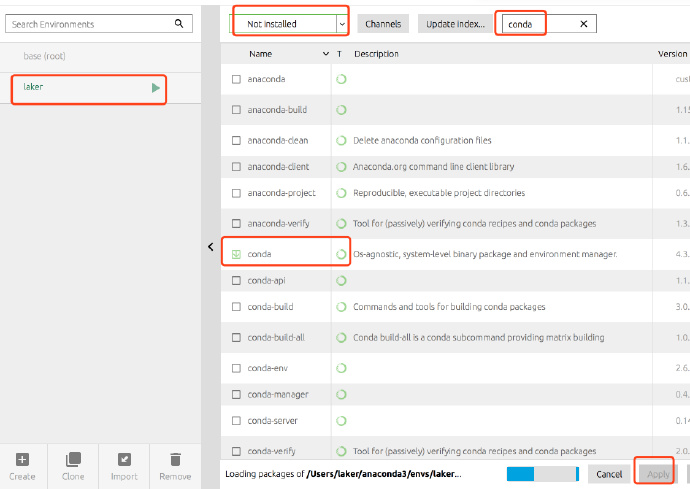Check the anaconda-build package checkbox

click(x=236, y=110)
